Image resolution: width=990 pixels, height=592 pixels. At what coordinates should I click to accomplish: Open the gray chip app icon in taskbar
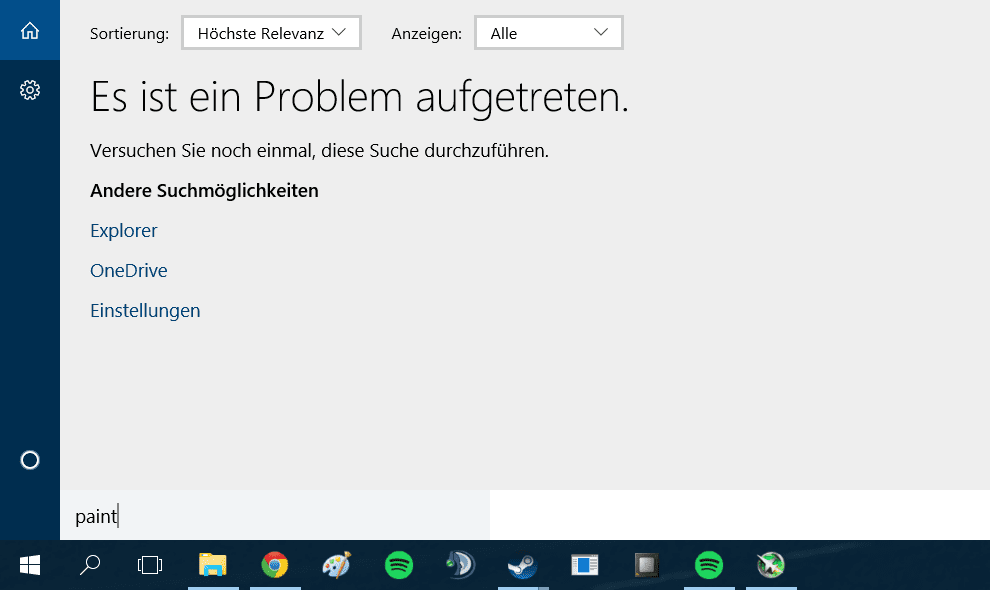point(646,565)
